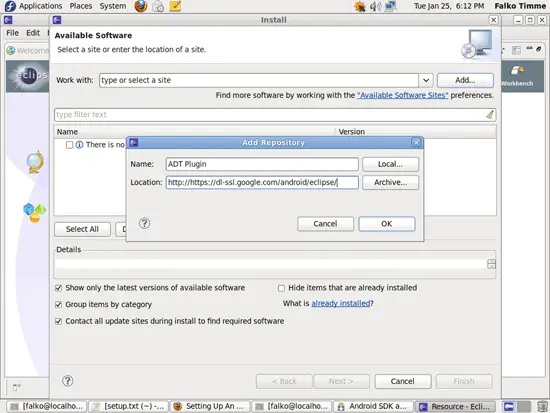
Task: Open the Available Software Sites preferences link
Action: point(402,95)
